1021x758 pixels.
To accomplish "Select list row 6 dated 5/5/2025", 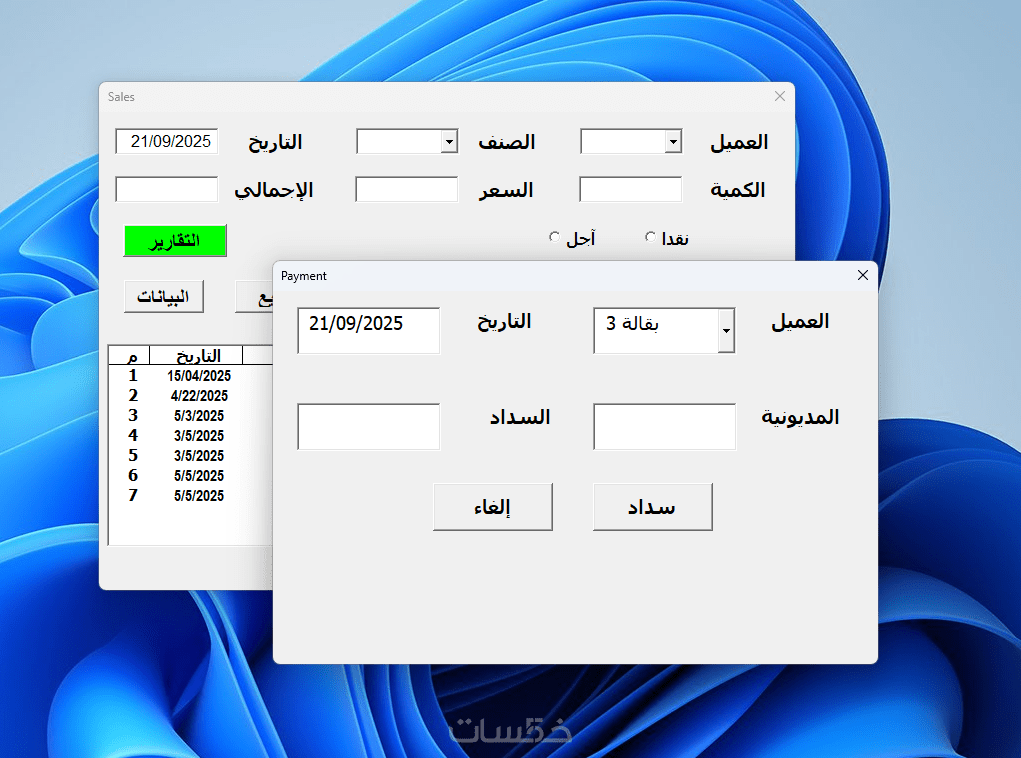I will point(190,476).
